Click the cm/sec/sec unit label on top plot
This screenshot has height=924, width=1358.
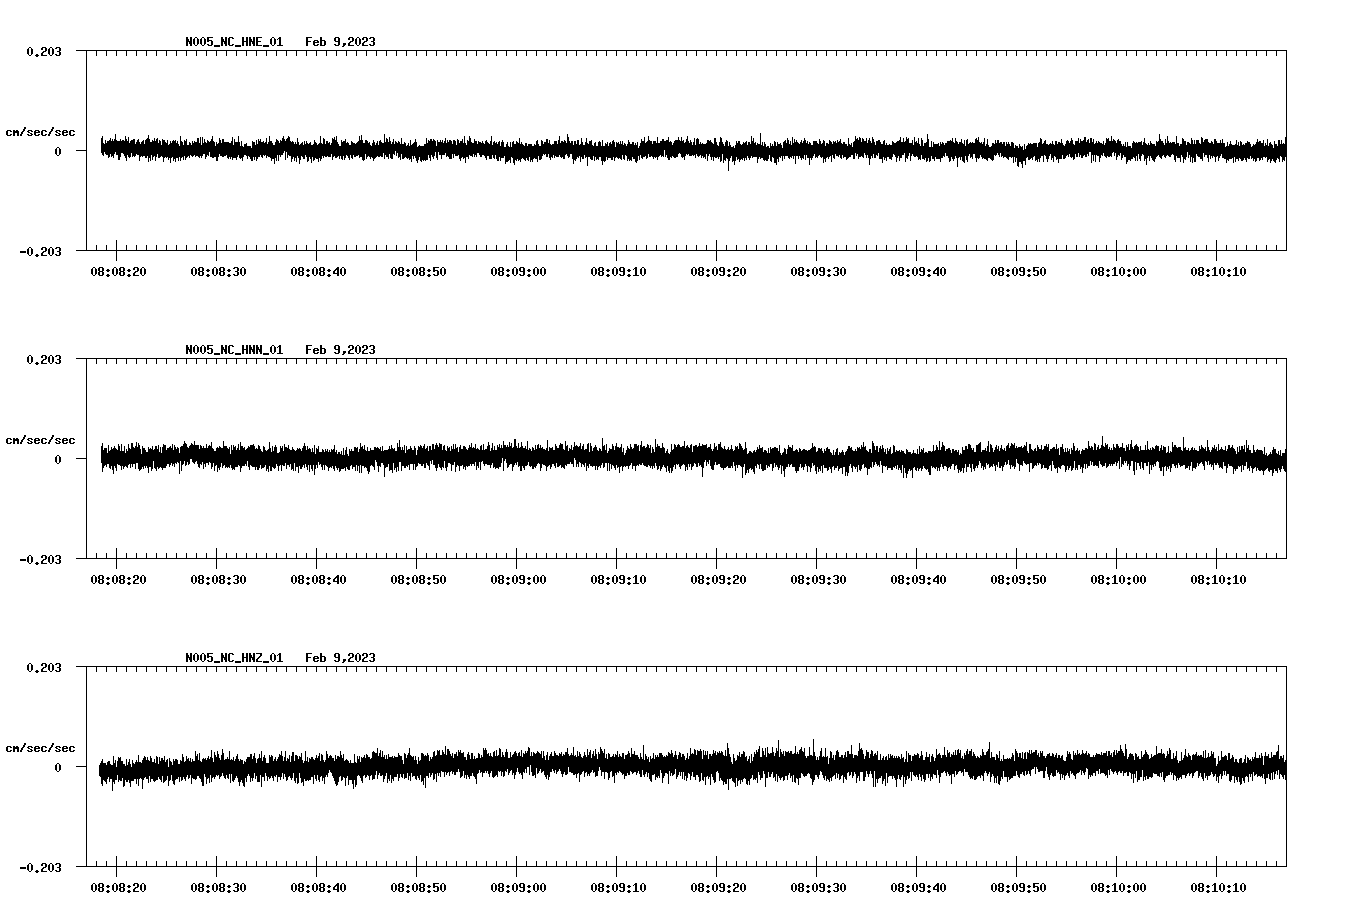[x=41, y=131]
